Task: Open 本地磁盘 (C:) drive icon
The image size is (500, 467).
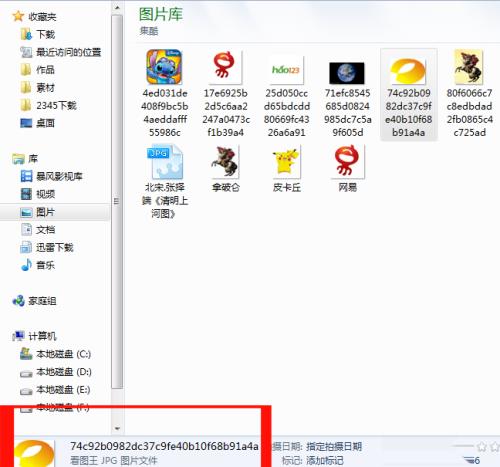Action: (x=26, y=354)
